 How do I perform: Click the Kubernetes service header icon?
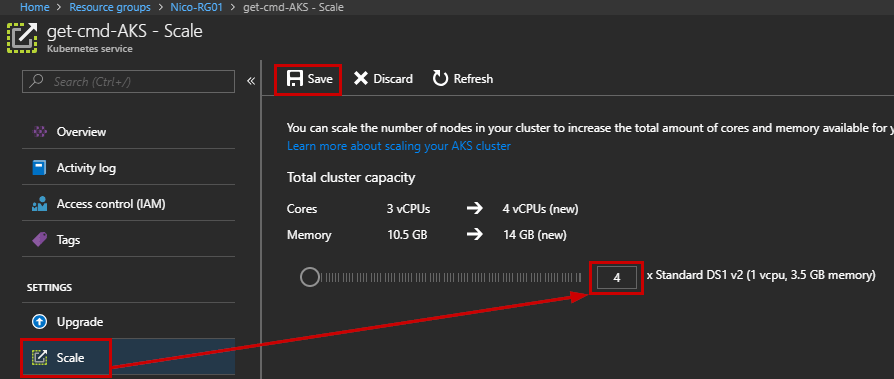(22, 38)
